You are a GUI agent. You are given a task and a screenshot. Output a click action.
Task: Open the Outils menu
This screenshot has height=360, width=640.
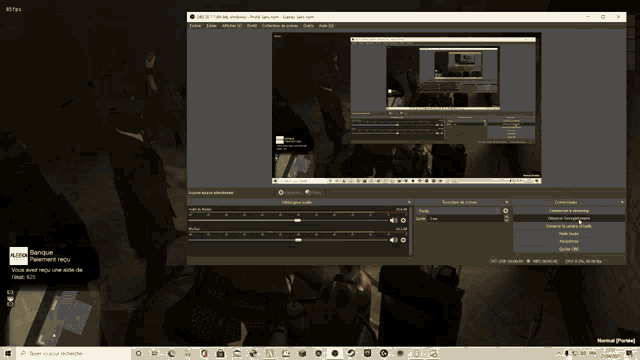pyautogui.click(x=309, y=25)
